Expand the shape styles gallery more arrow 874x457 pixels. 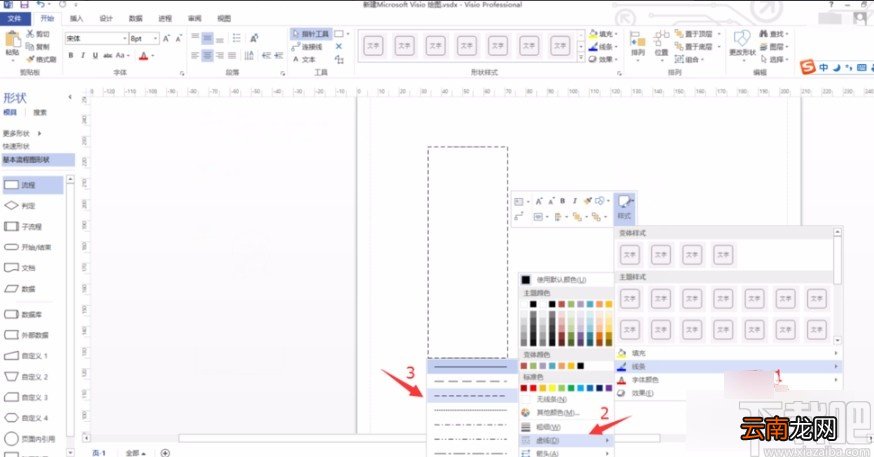[x=581, y=57]
